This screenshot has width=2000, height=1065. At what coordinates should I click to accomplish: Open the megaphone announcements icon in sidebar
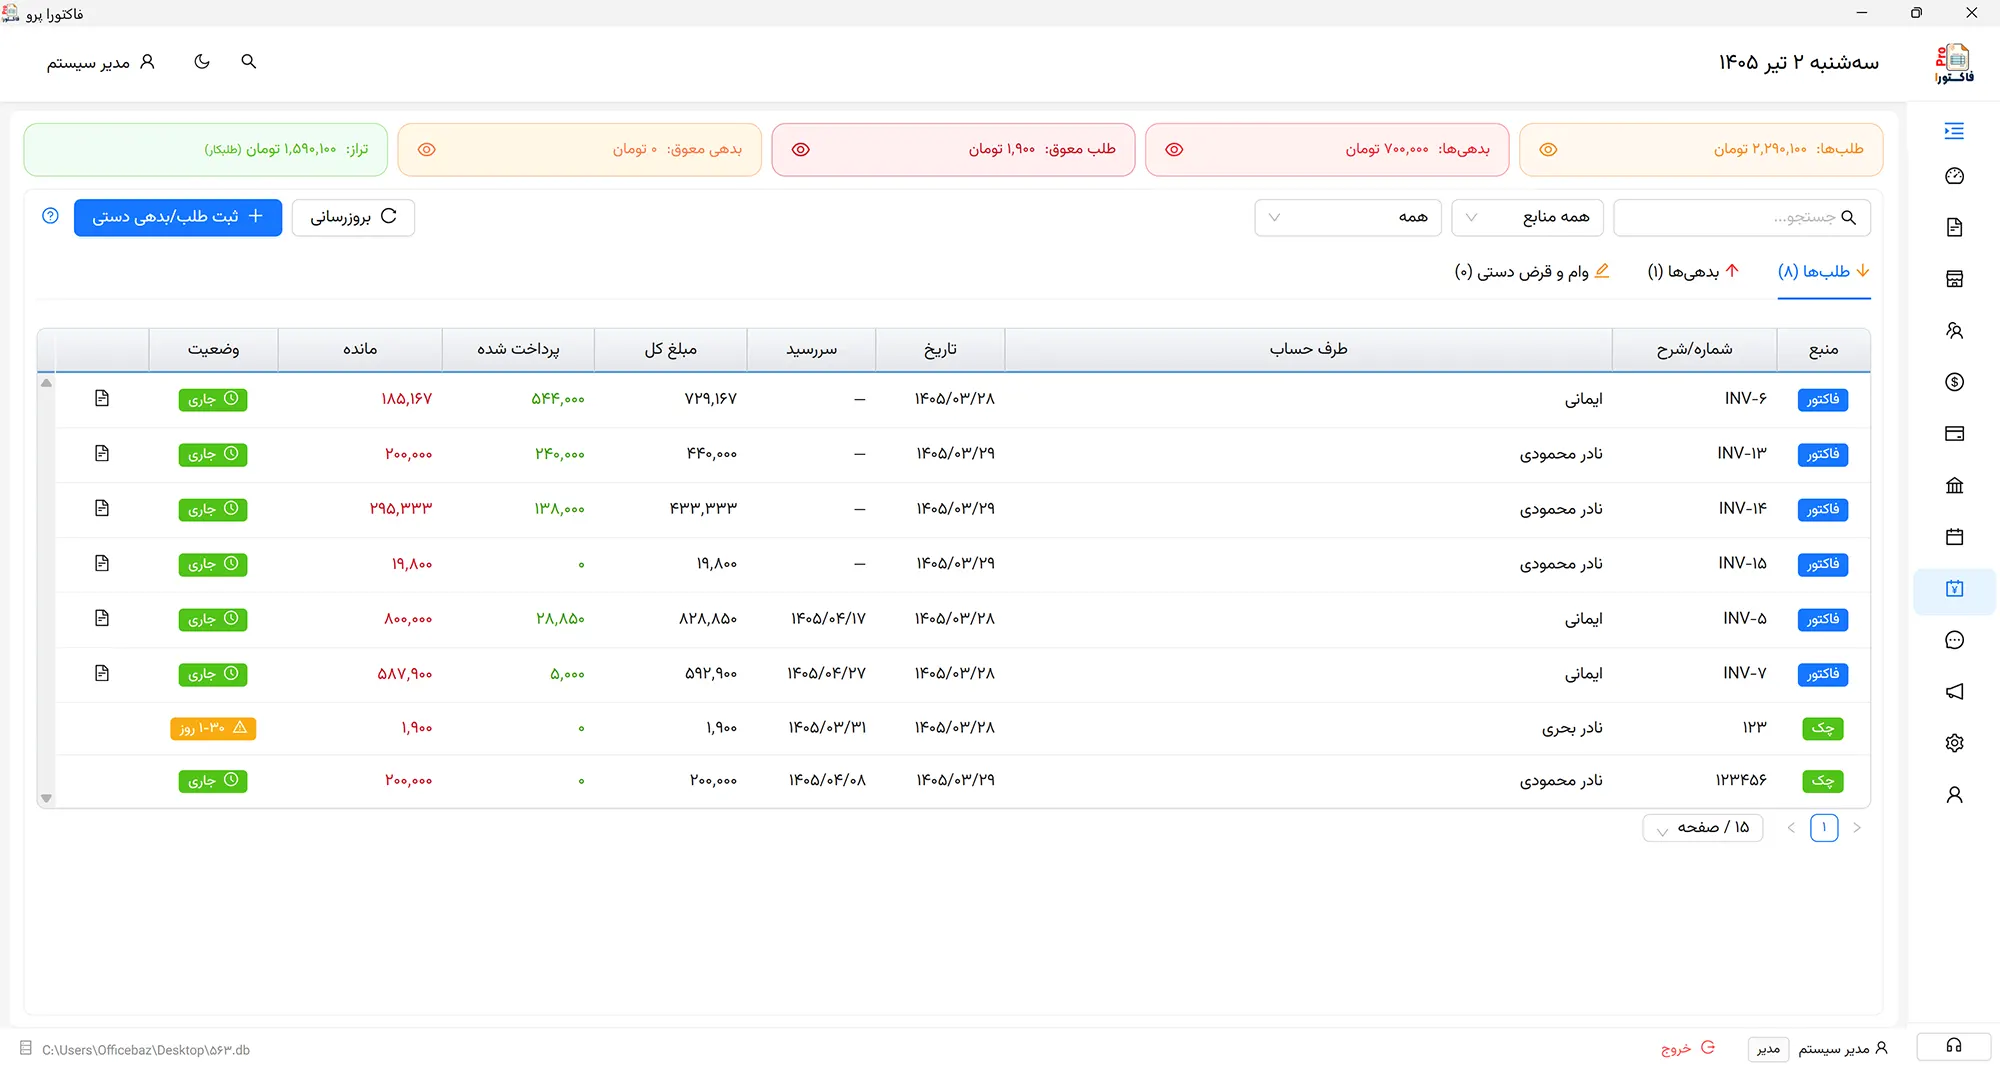[1954, 692]
